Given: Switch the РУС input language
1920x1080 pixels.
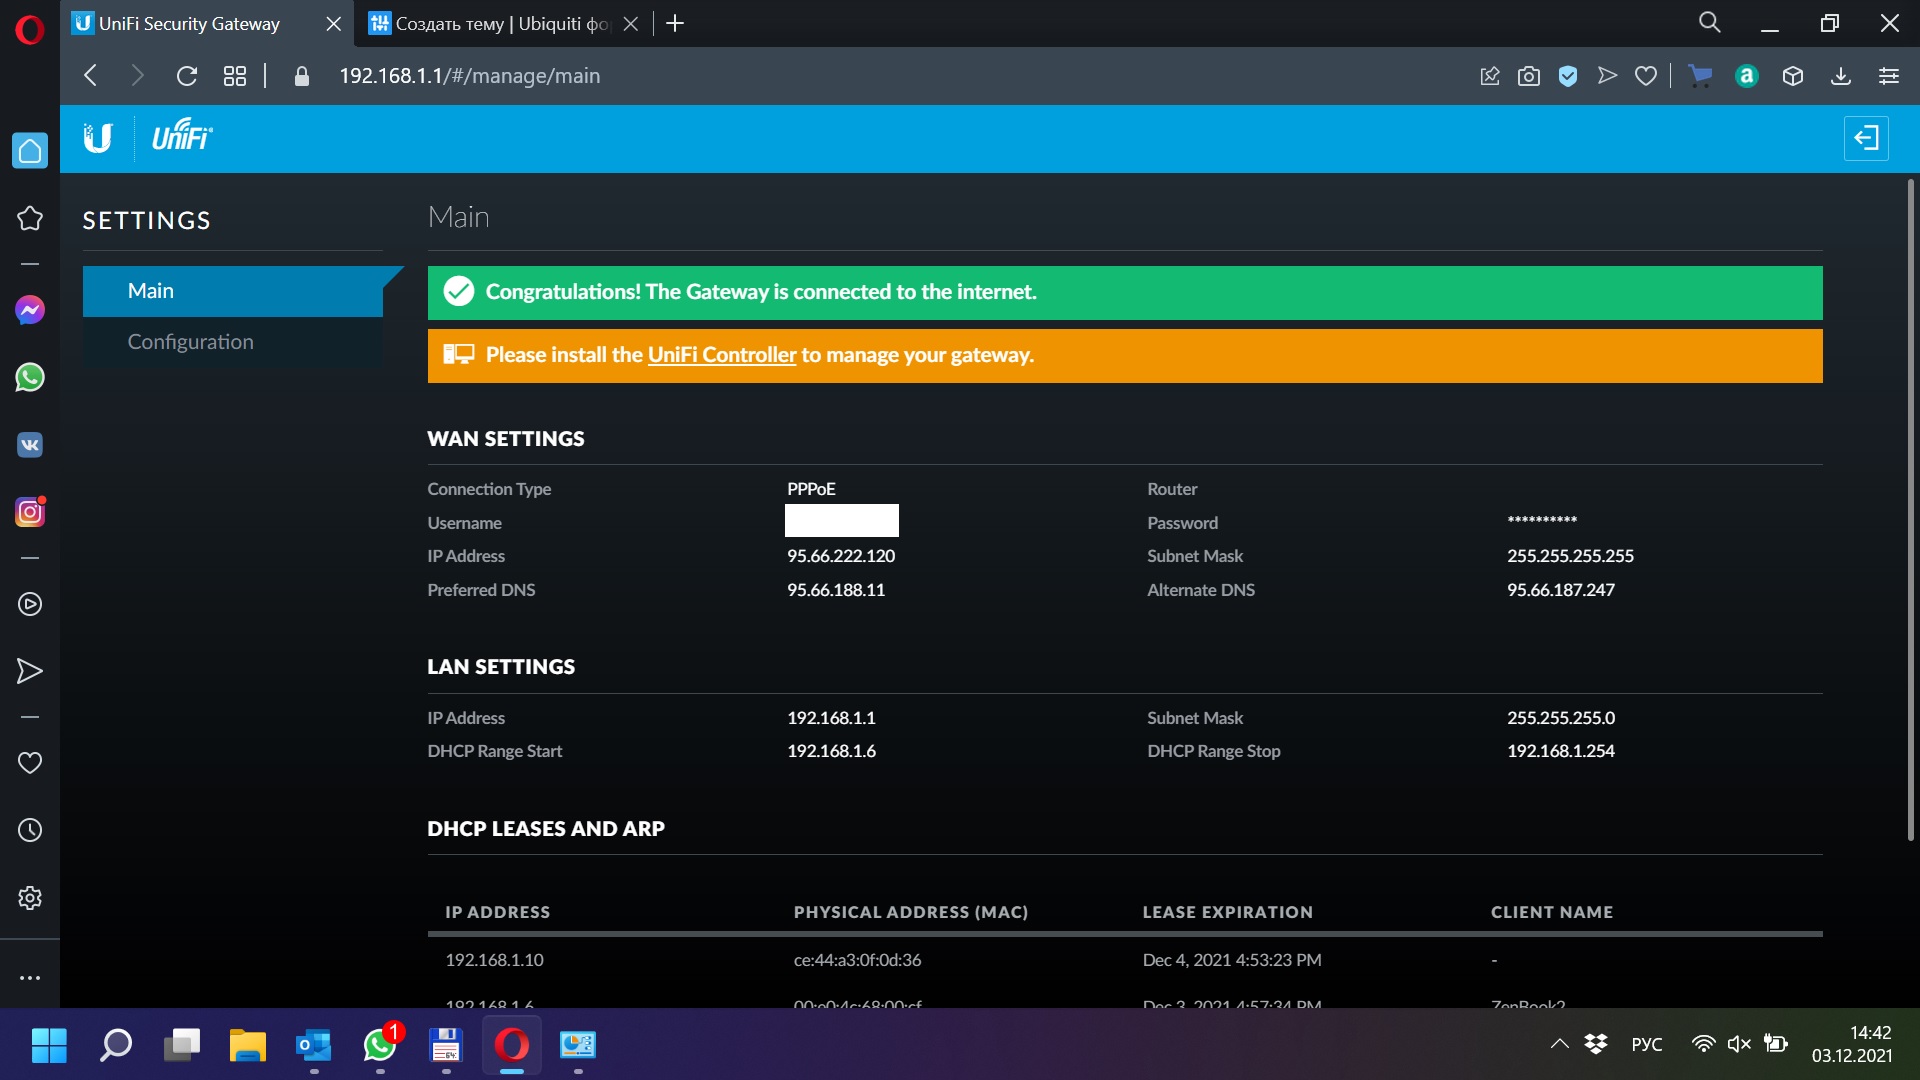Looking at the screenshot, I should 1647,1044.
